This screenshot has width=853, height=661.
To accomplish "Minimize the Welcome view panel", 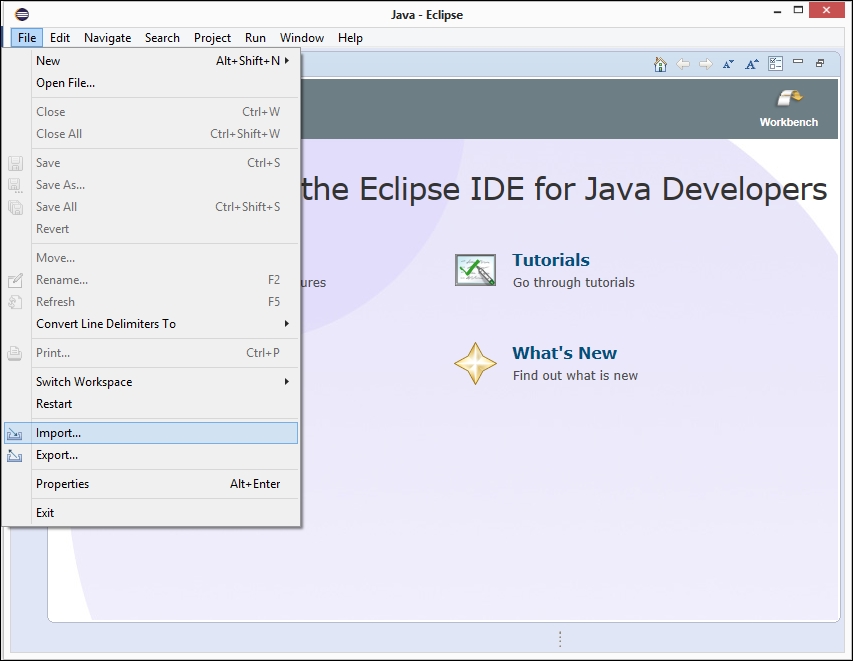I will [x=798, y=63].
